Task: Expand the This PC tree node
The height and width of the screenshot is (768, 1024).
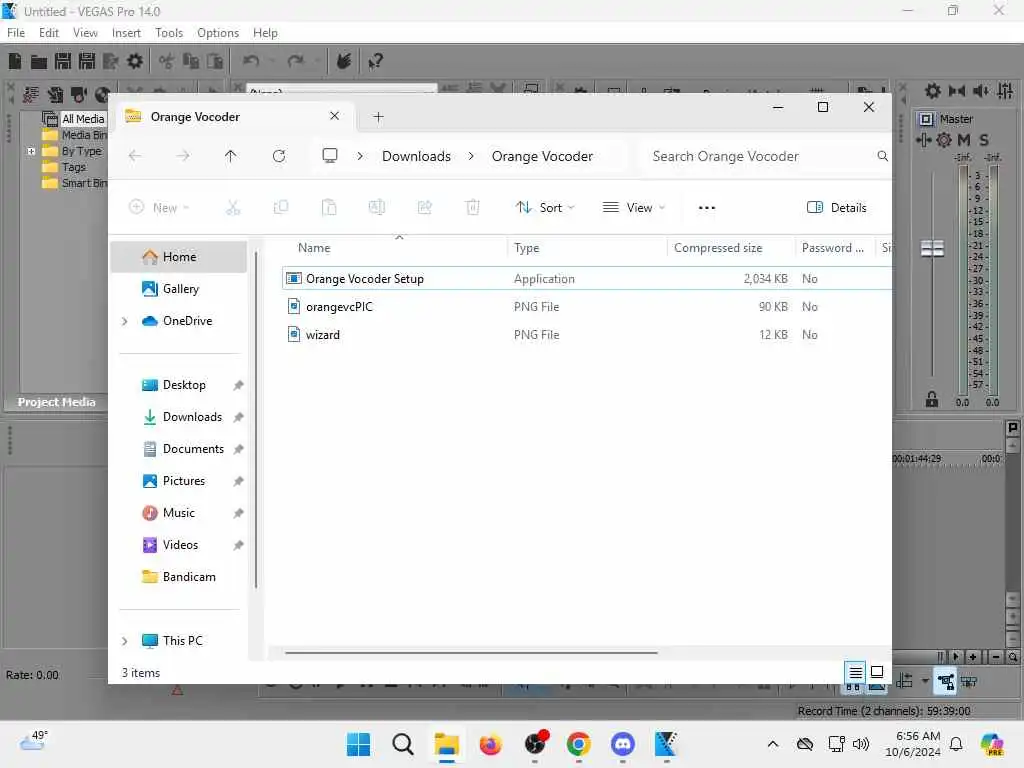Action: tap(125, 641)
